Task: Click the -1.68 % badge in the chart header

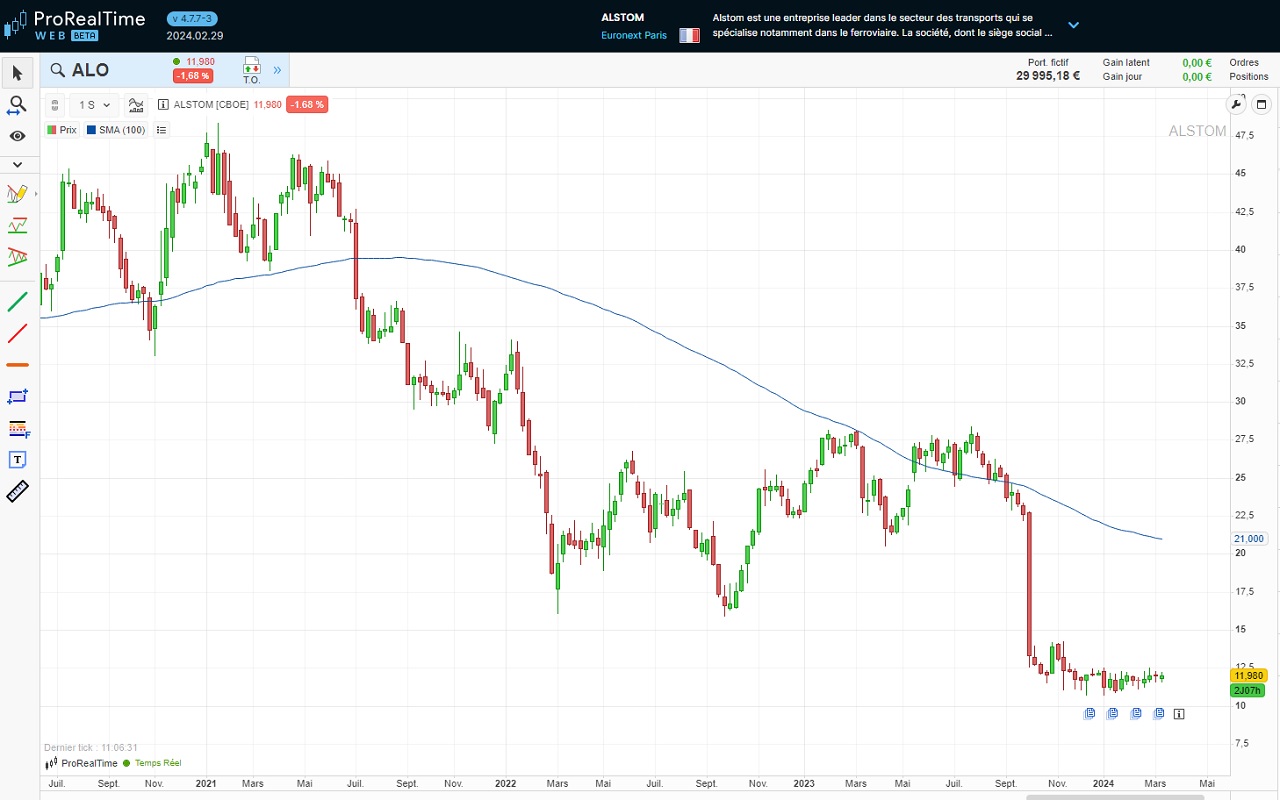Action: (x=307, y=104)
